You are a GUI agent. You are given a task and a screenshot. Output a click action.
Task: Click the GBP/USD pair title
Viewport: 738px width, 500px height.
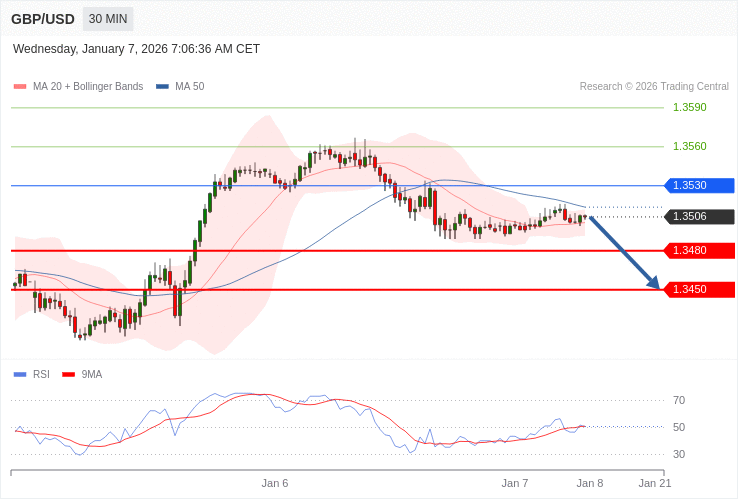43,19
